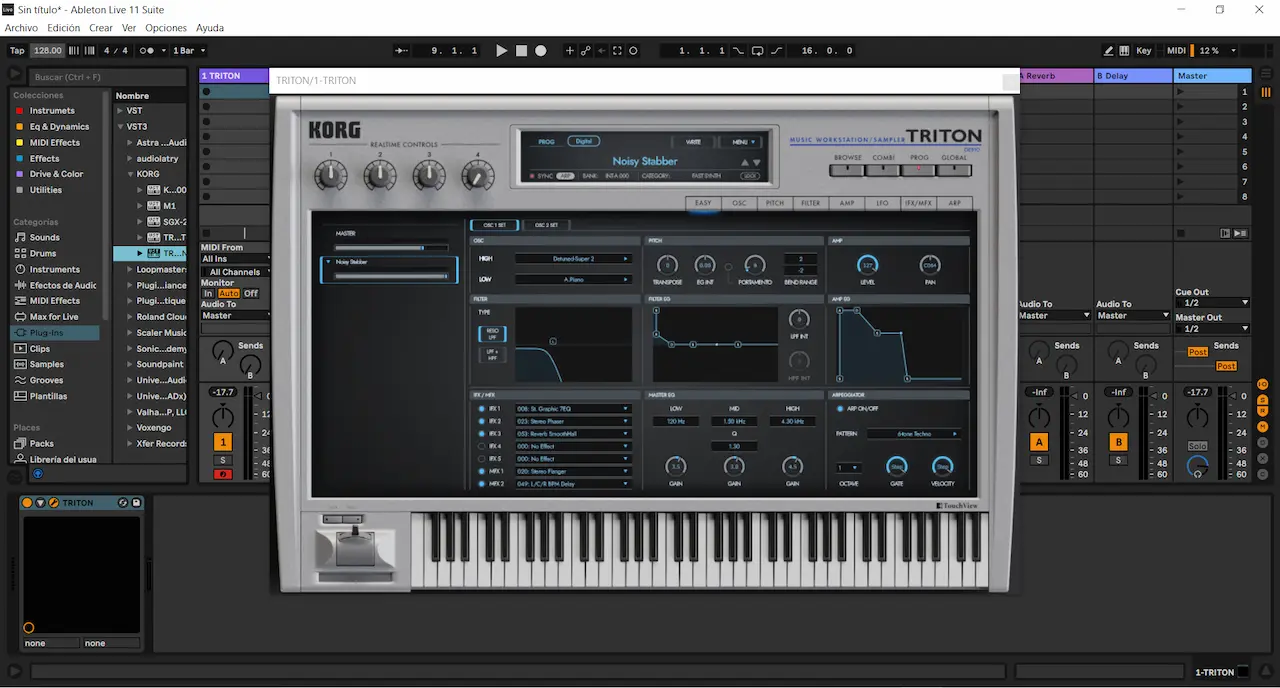The width and height of the screenshot is (1280, 688).
Task: Expand the VST folder in browser
Action: (x=120, y=111)
